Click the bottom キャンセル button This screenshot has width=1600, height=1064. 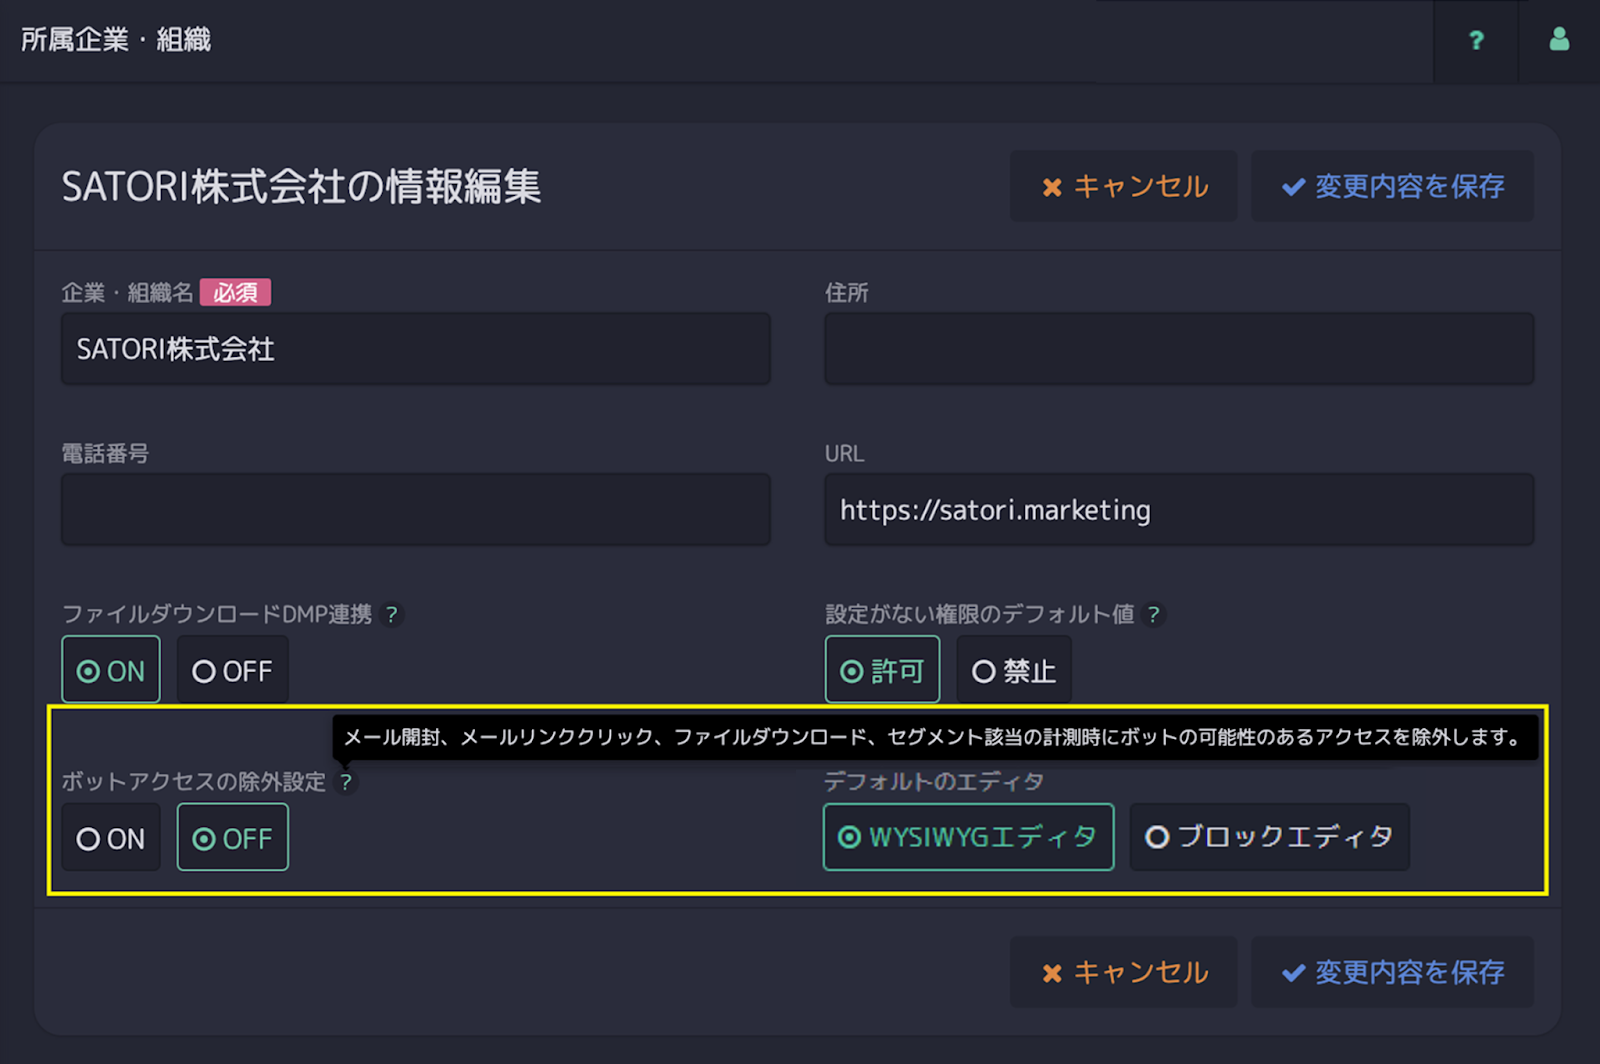coord(1124,972)
